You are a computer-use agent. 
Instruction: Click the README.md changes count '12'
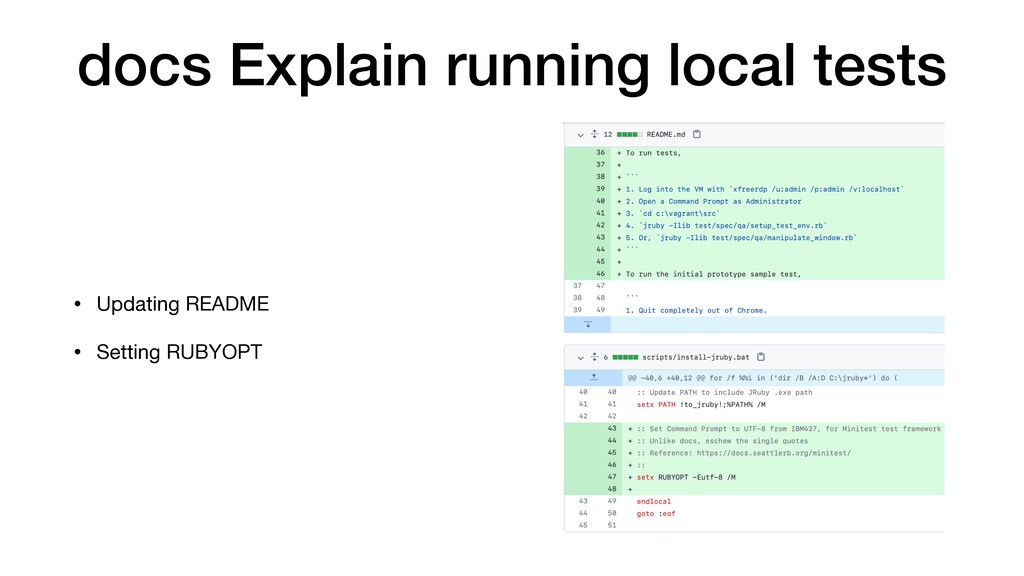(607, 135)
